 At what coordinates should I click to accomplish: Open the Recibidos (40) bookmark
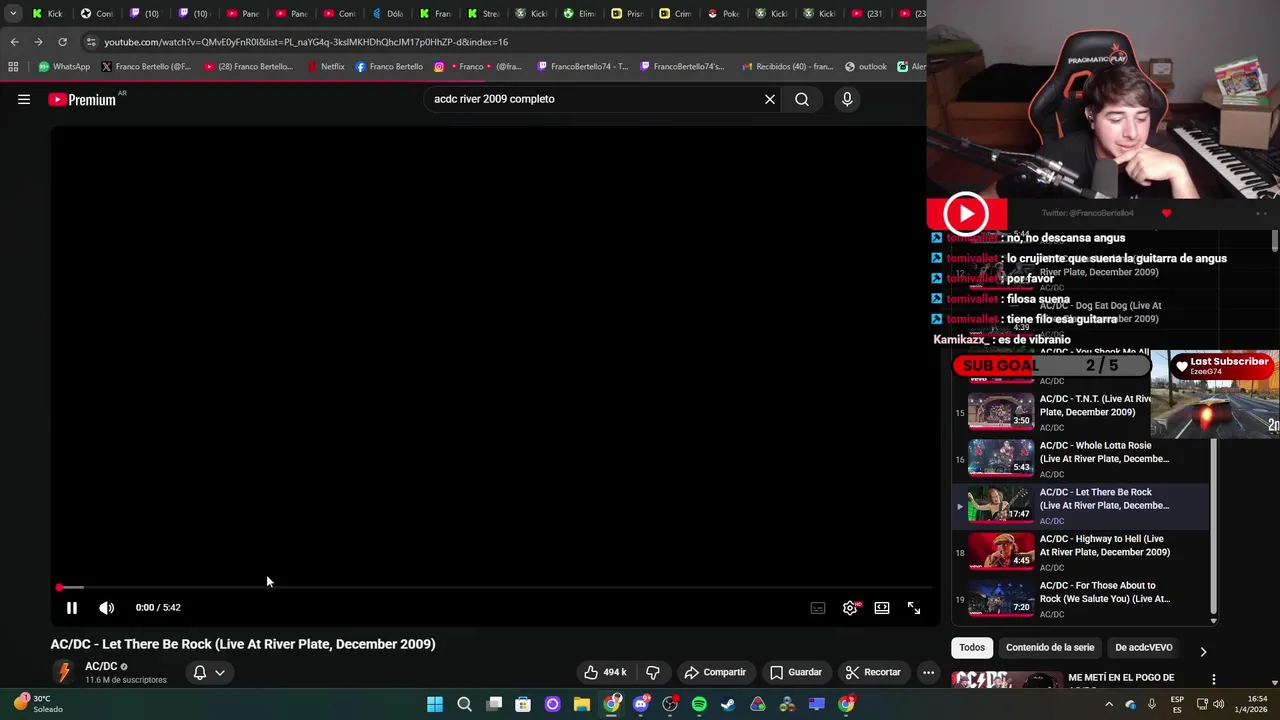(x=787, y=67)
